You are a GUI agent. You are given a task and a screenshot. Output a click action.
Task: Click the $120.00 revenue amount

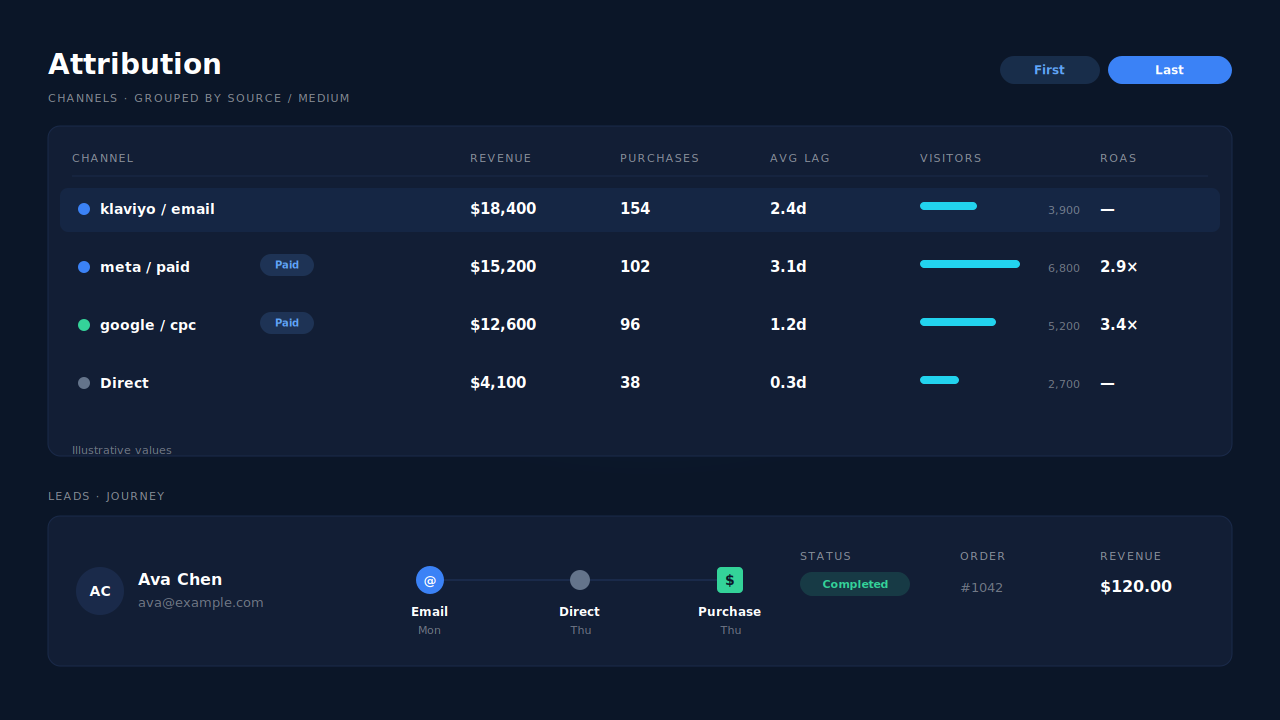pos(1136,587)
